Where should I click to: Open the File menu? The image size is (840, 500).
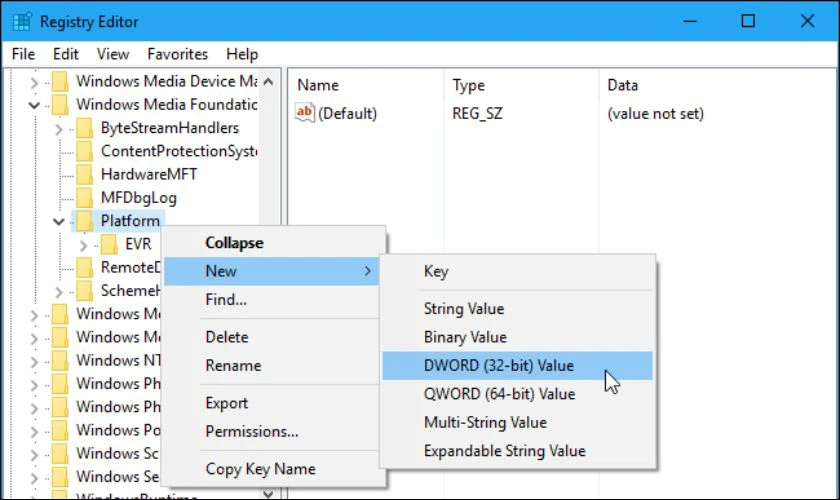pos(24,54)
